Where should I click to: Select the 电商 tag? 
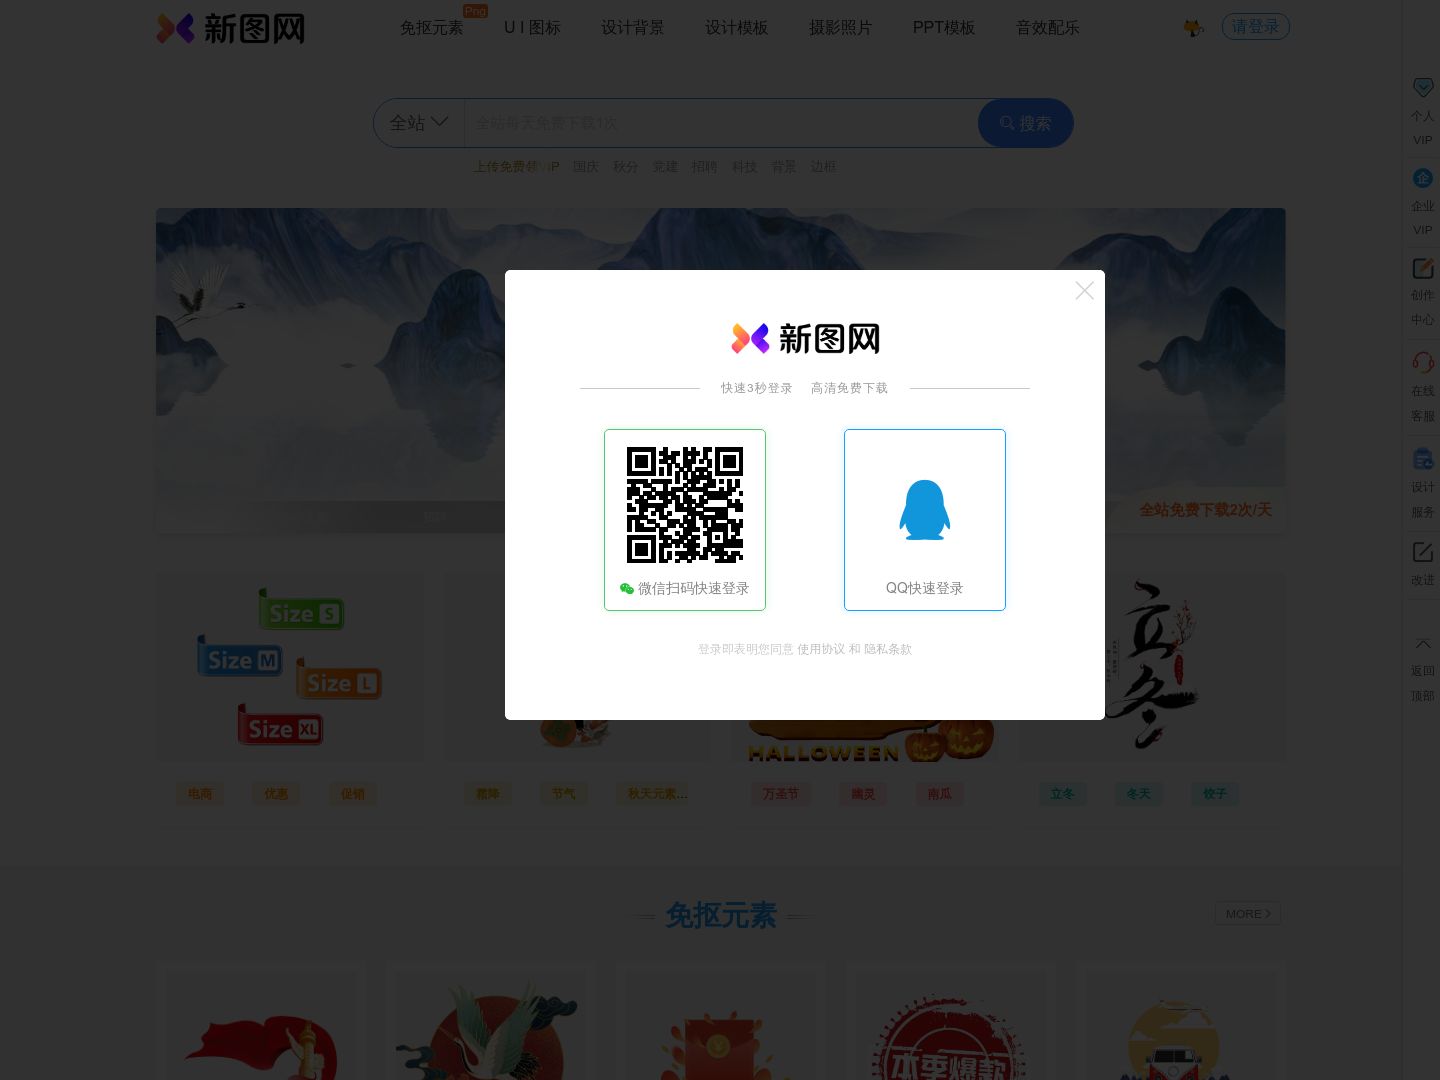pyautogui.click(x=200, y=793)
